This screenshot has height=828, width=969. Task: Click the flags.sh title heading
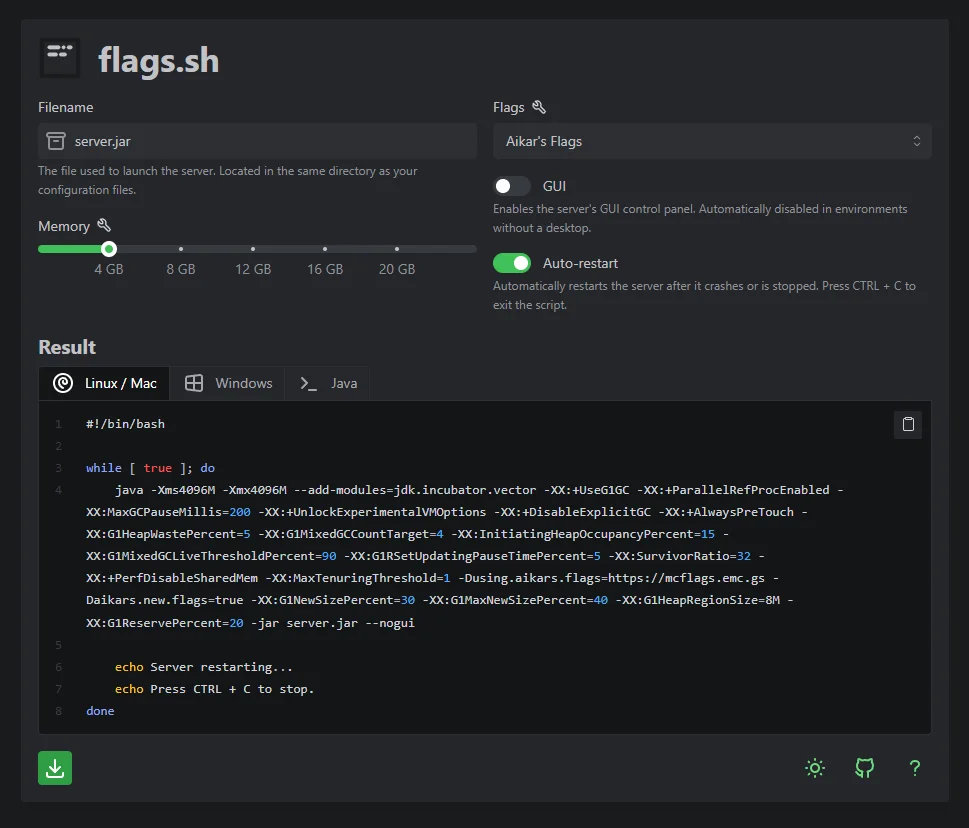(159, 60)
